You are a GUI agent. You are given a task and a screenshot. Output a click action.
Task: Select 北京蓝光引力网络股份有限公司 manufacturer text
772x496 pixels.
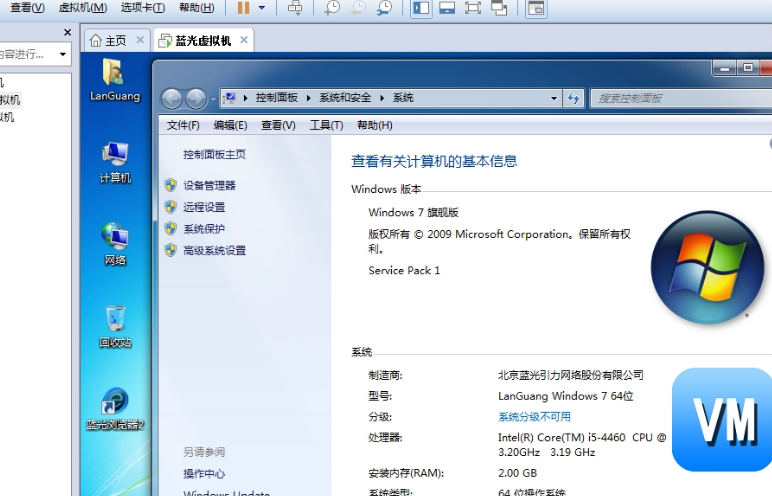[x=571, y=375]
